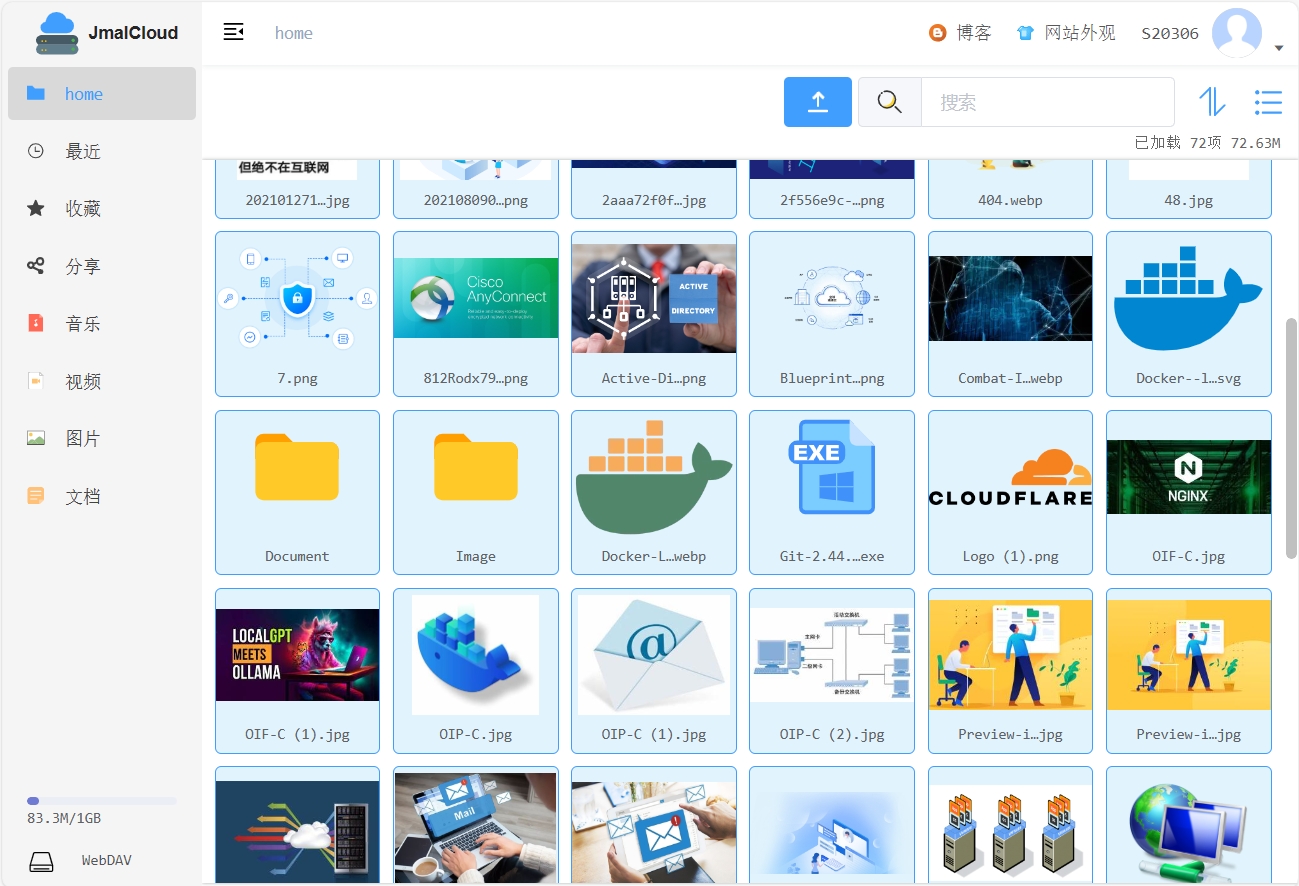Click the 202108090...png file name

(476, 200)
